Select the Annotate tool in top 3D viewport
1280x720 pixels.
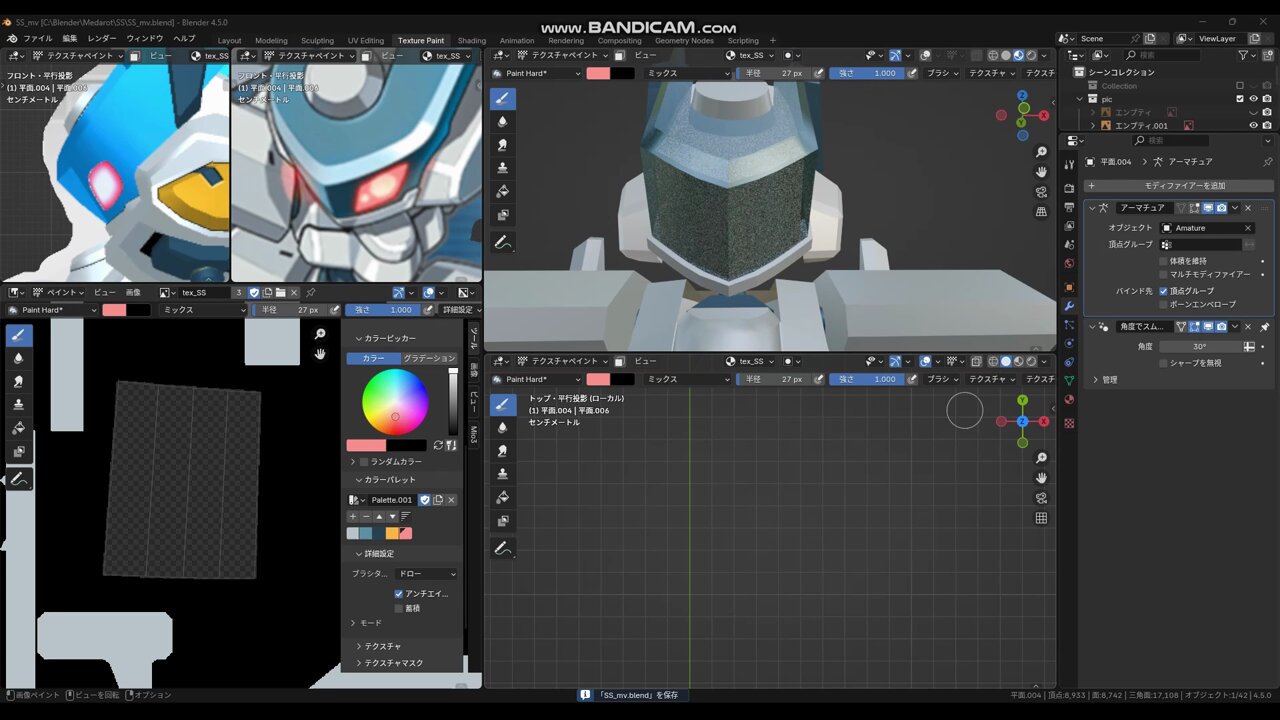click(x=502, y=242)
